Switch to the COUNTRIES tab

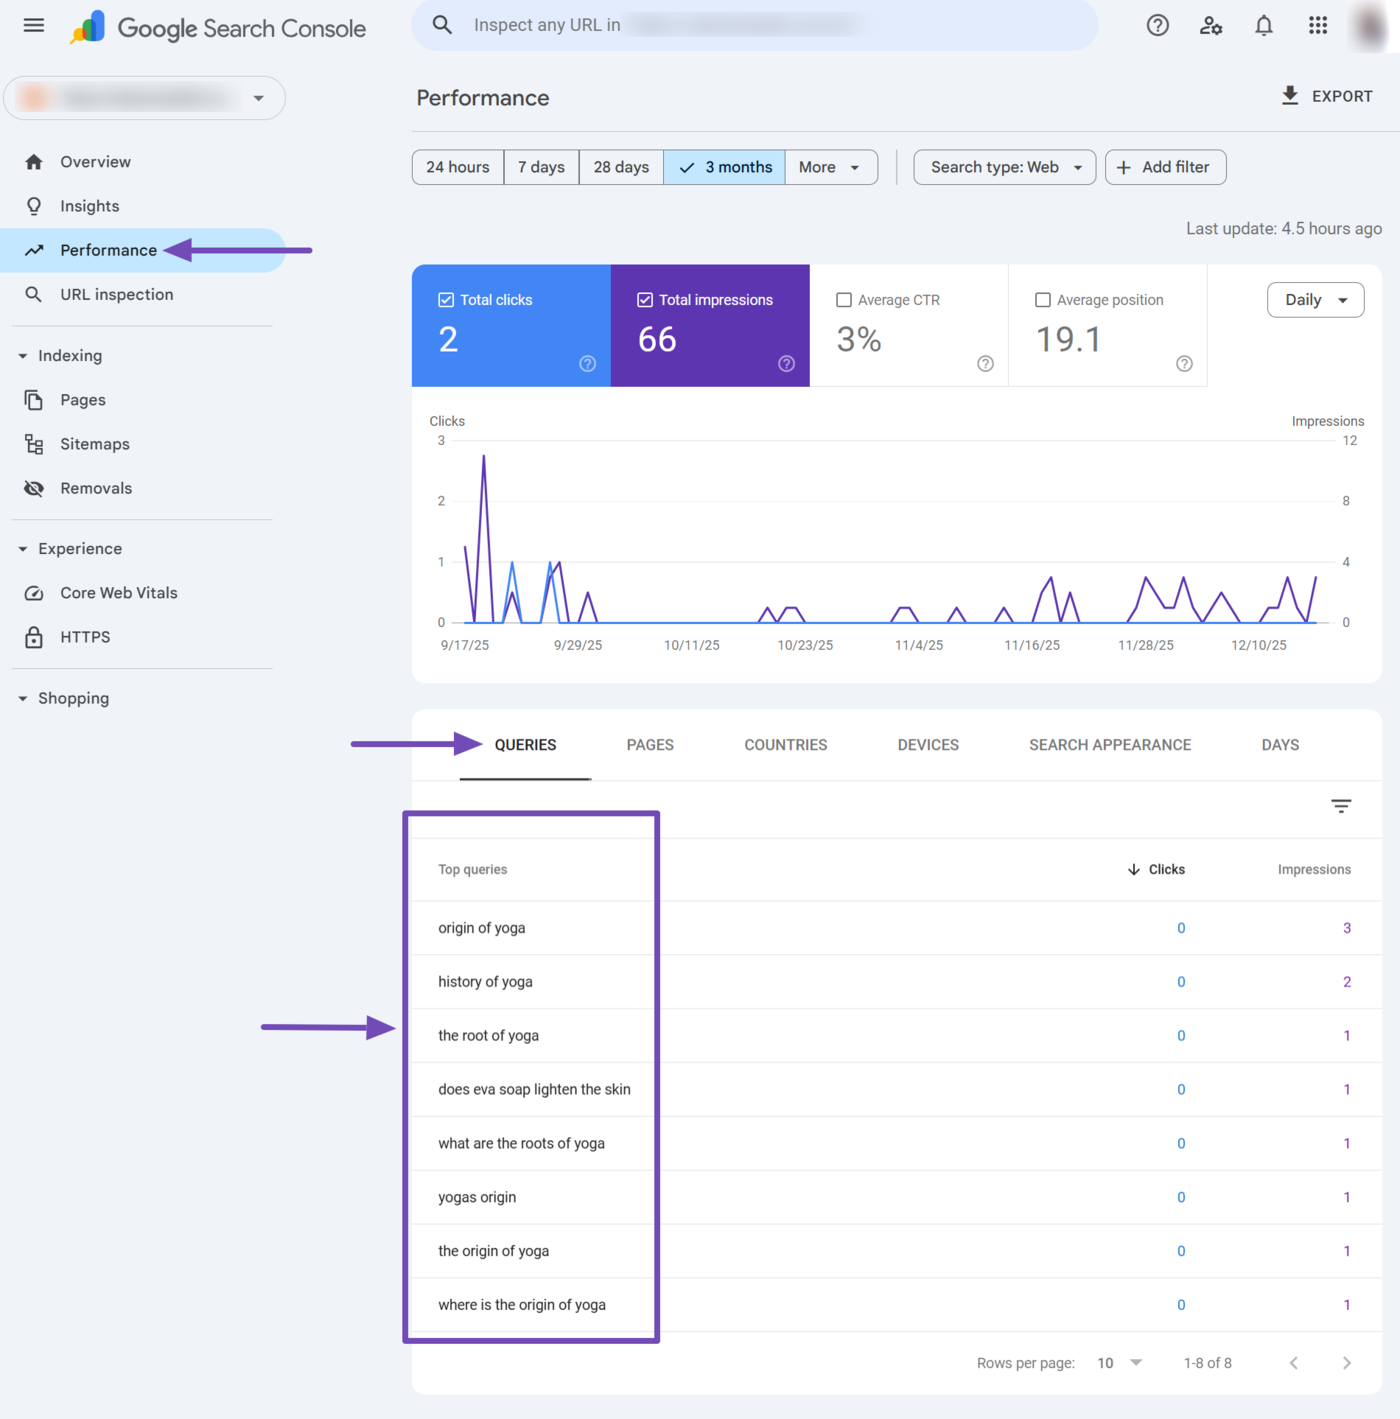pyautogui.click(x=785, y=744)
